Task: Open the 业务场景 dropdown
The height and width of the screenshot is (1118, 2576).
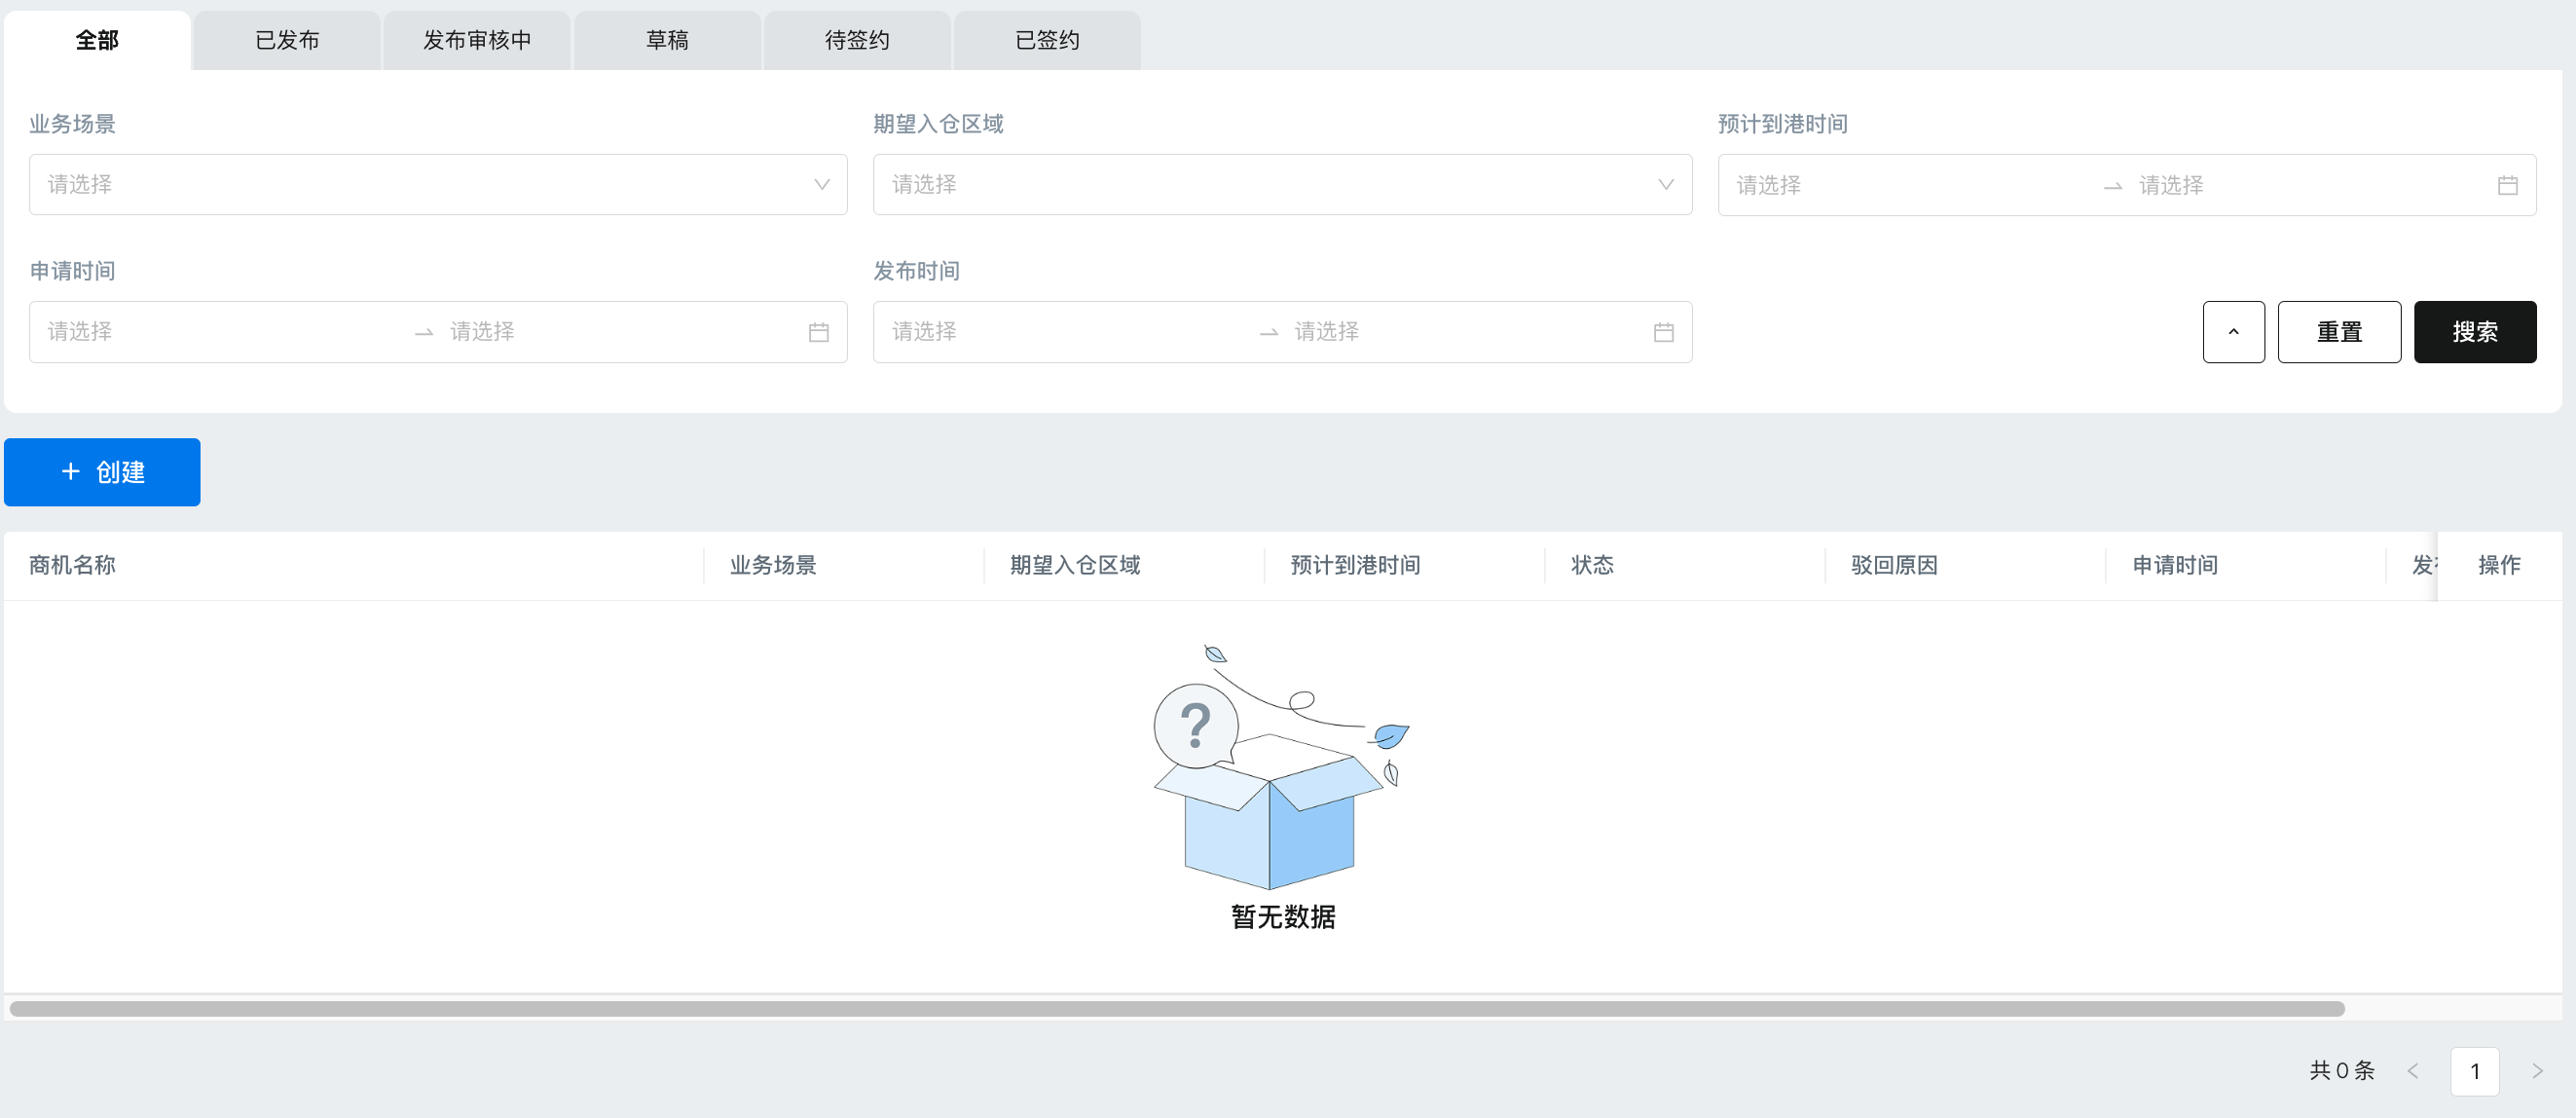Action: [438, 185]
